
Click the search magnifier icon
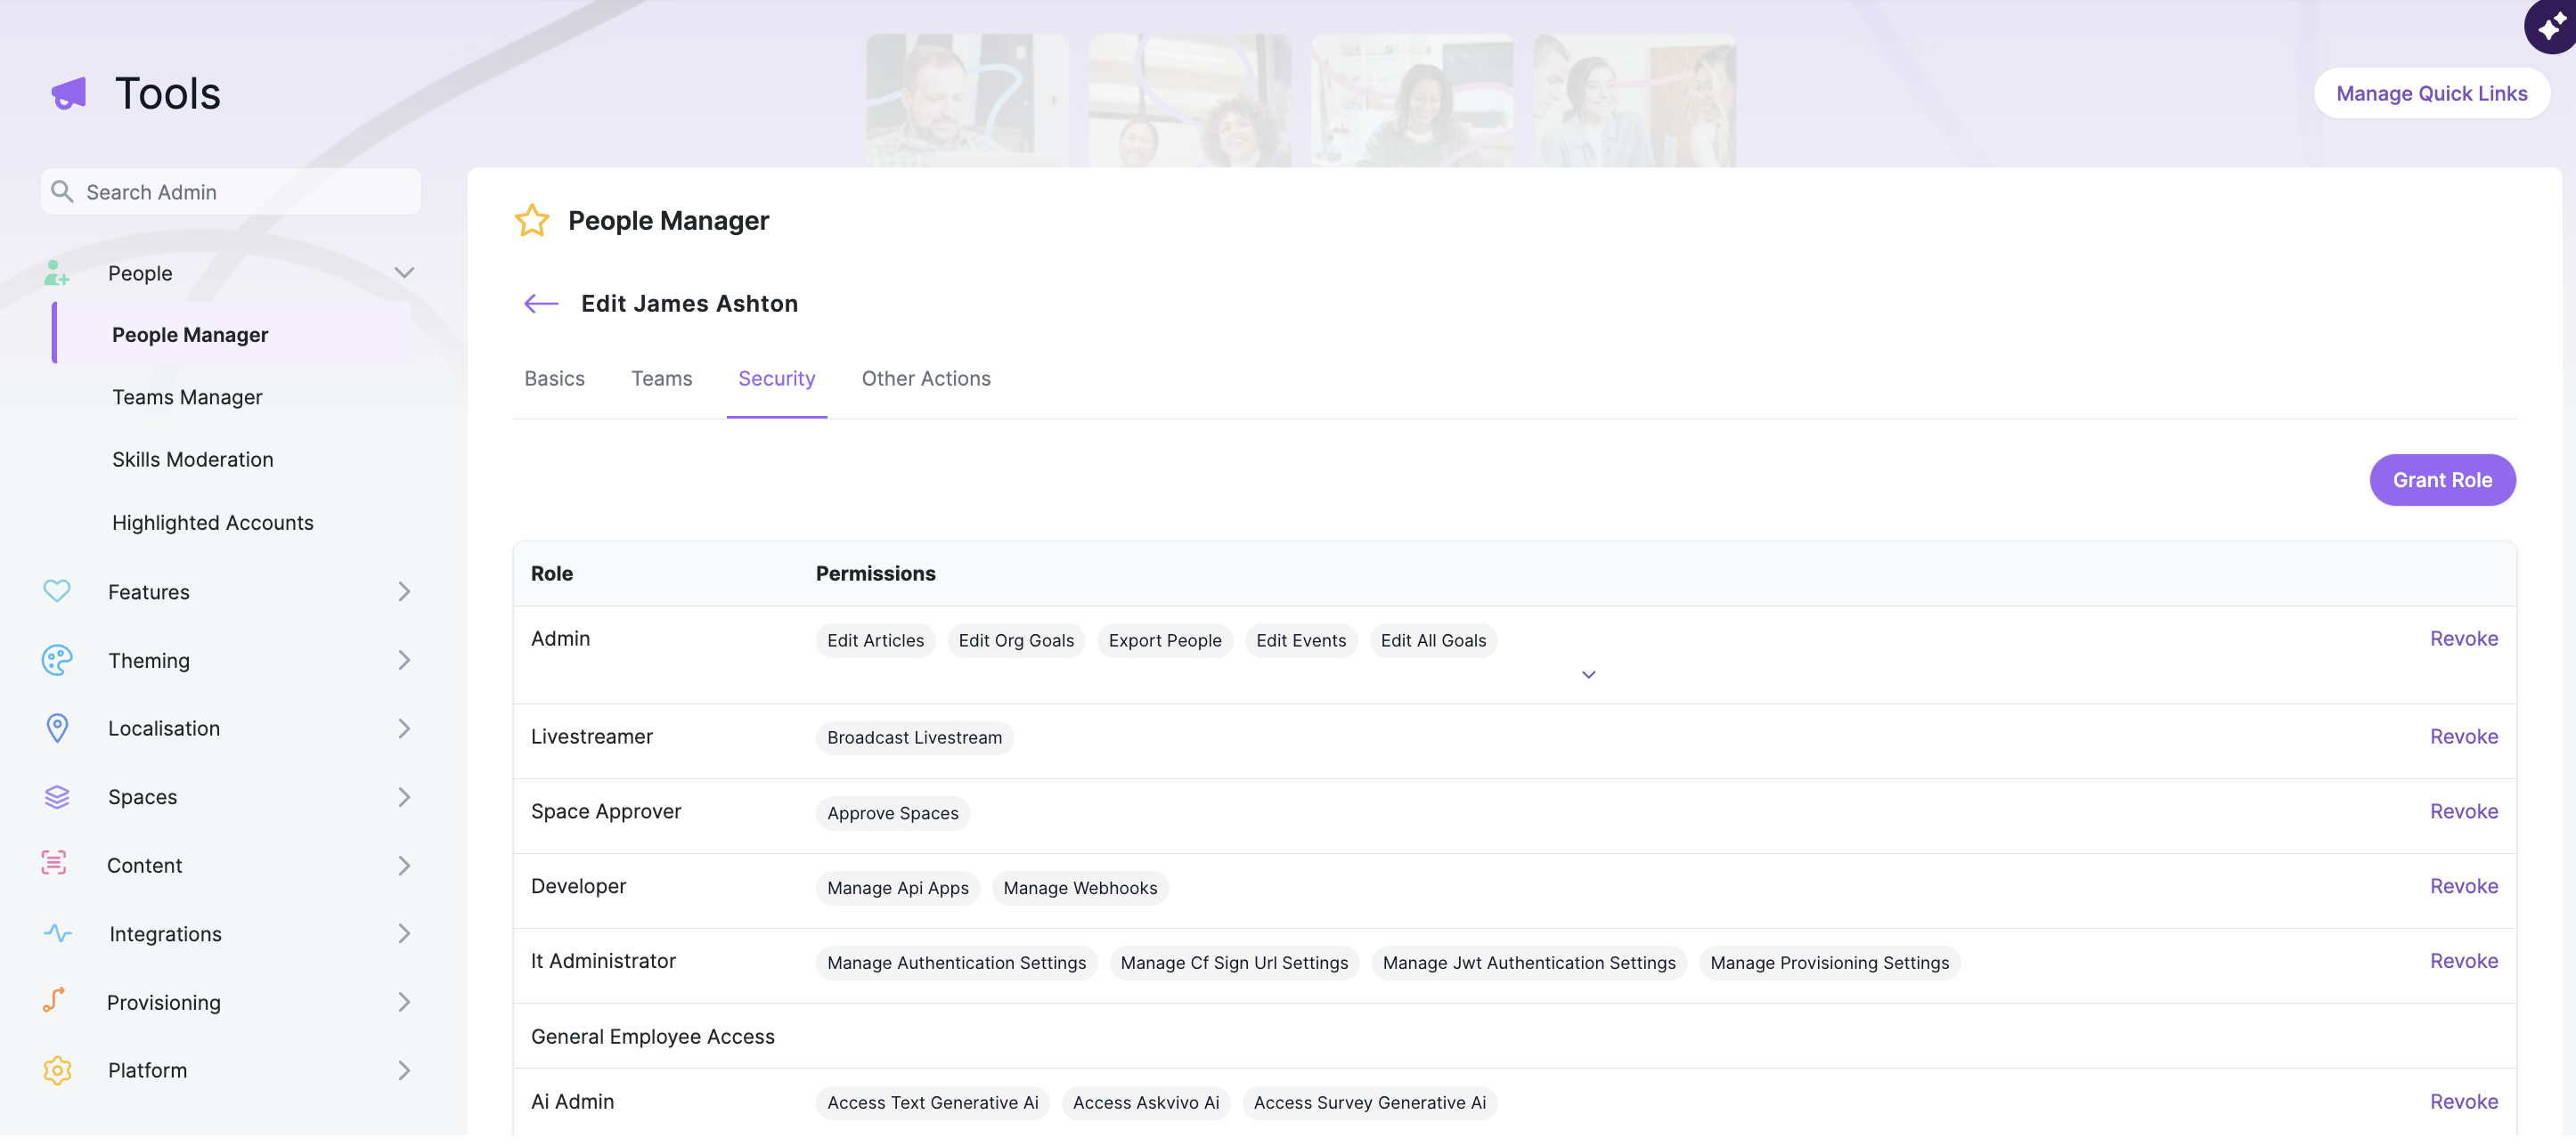click(x=62, y=192)
